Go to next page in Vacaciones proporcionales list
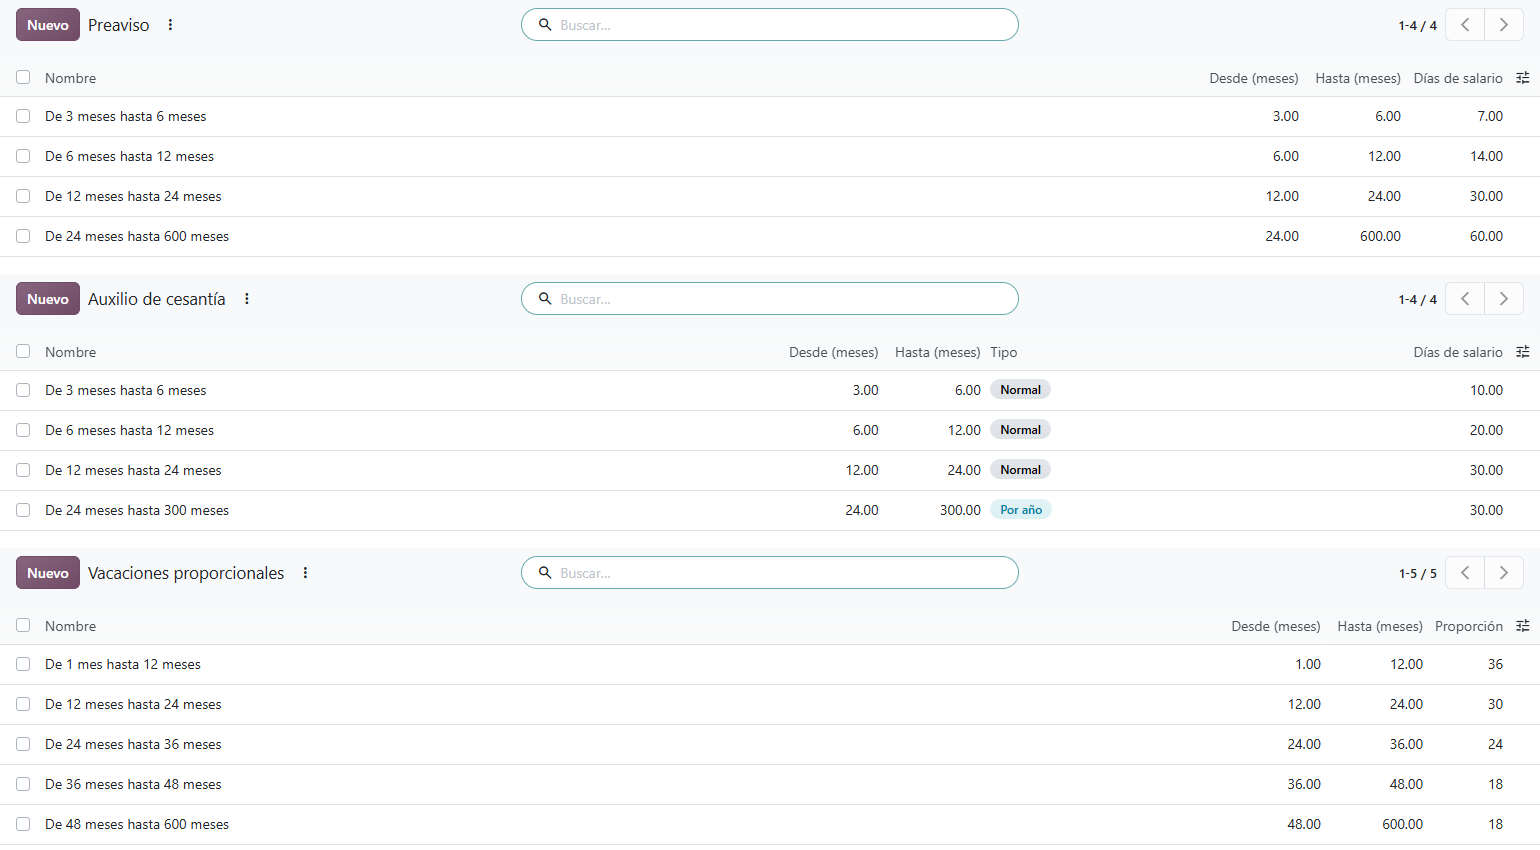1540x850 pixels. click(1504, 573)
